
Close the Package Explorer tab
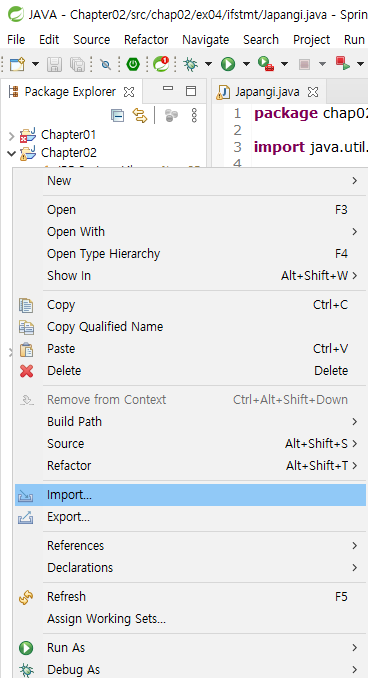point(129,92)
